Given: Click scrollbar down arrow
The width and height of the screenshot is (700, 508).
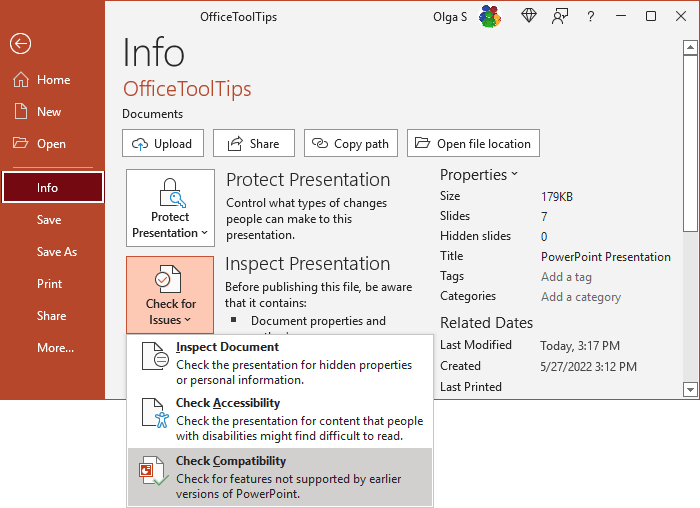Looking at the screenshot, I should click(690, 389).
